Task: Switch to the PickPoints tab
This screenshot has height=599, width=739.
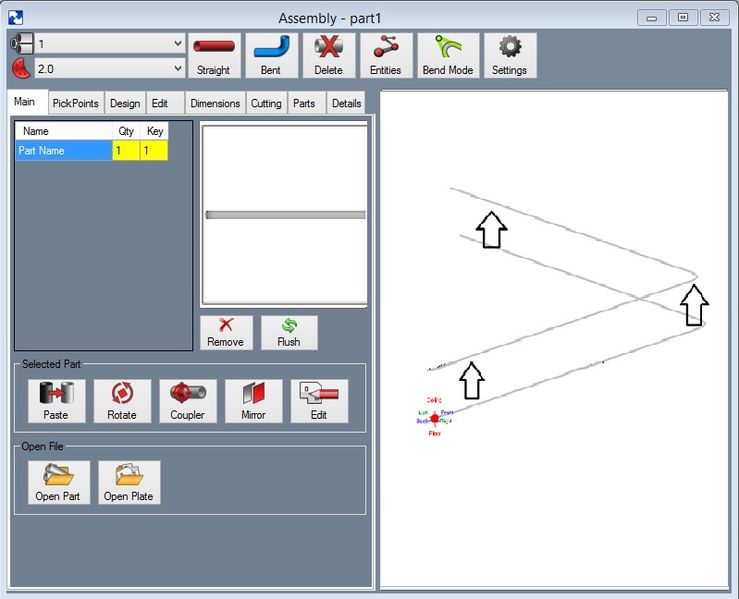Action: pyautogui.click(x=75, y=103)
